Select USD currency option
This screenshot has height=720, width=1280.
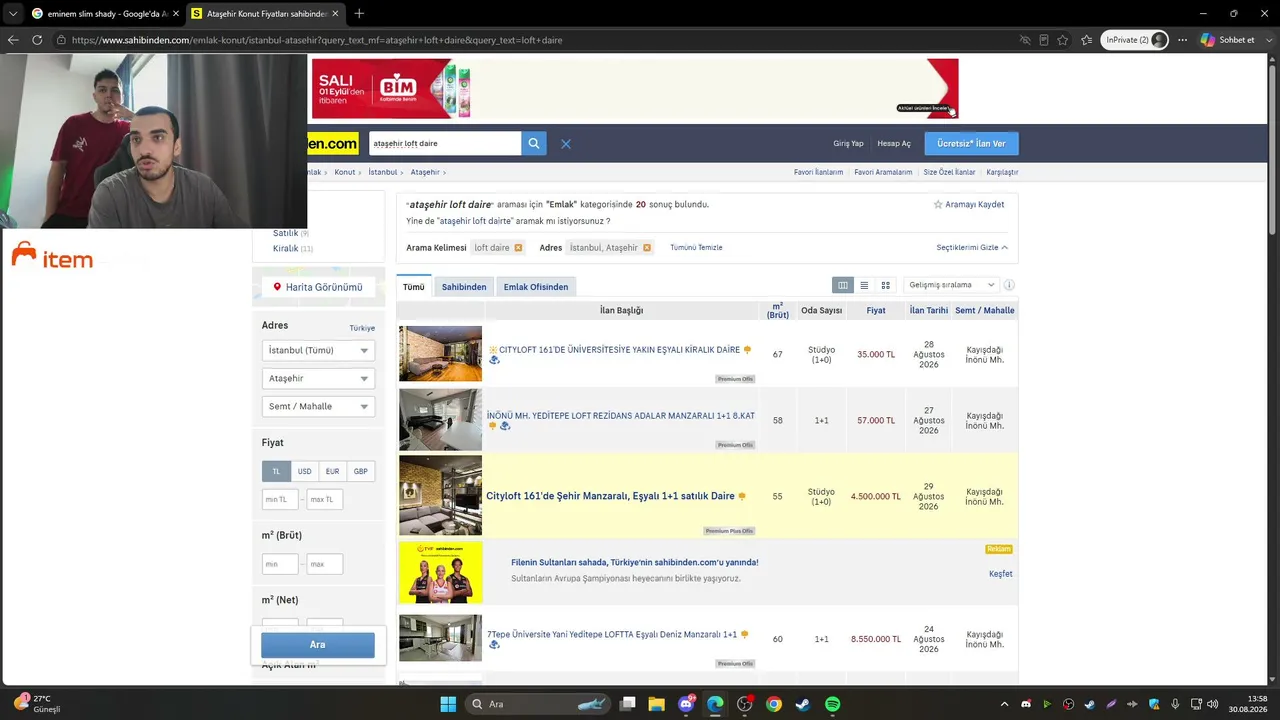click(304, 471)
